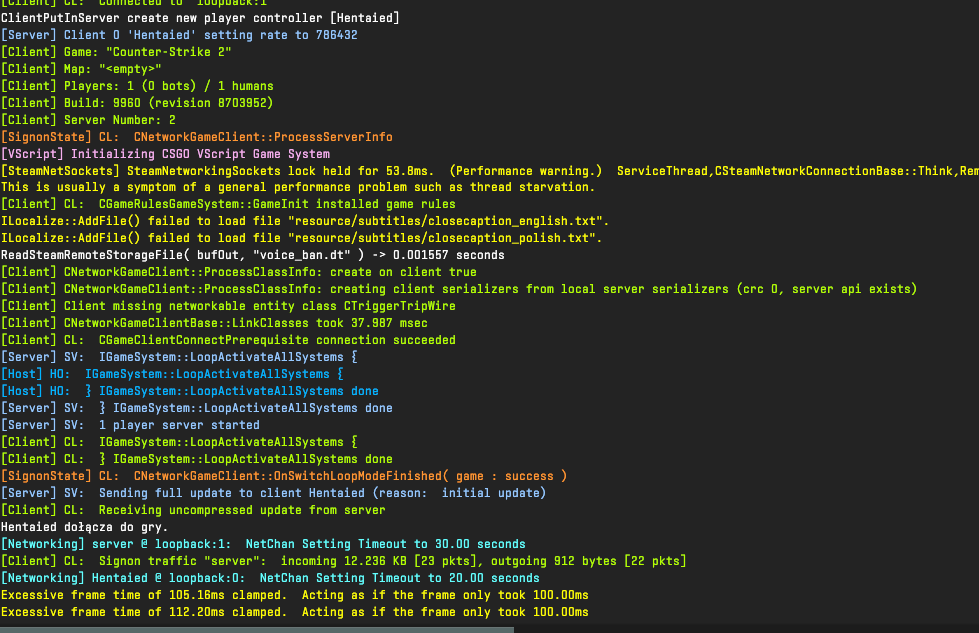Select the 'Players: 1 (0 bots) / 1 humans' line
The height and width of the screenshot is (633, 979).
pyautogui.click(x=137, y=86)
